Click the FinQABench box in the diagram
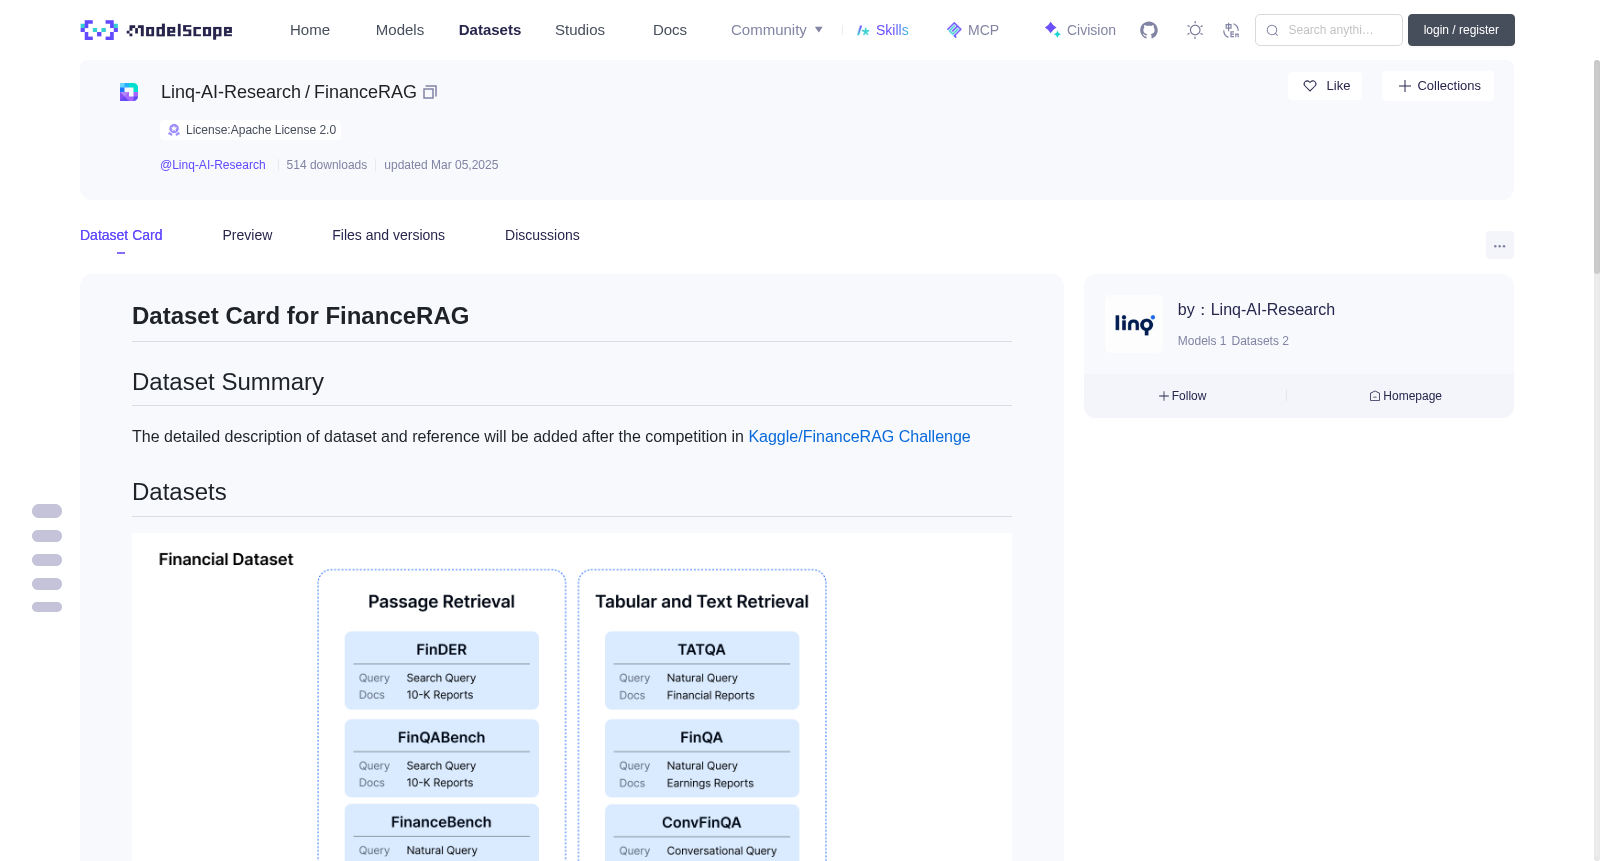 pos(442,758)
